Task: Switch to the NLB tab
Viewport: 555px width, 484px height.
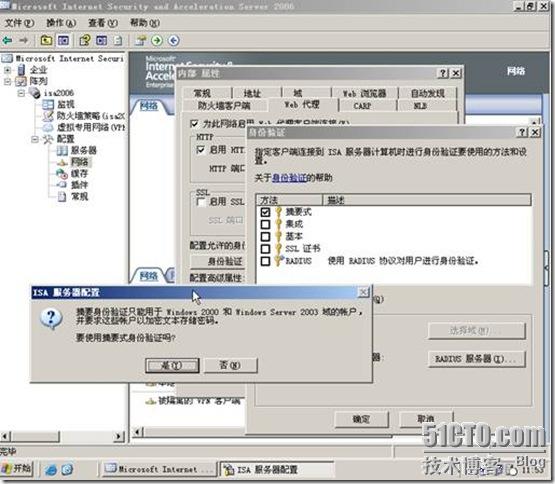Action: tap(420, 106)
